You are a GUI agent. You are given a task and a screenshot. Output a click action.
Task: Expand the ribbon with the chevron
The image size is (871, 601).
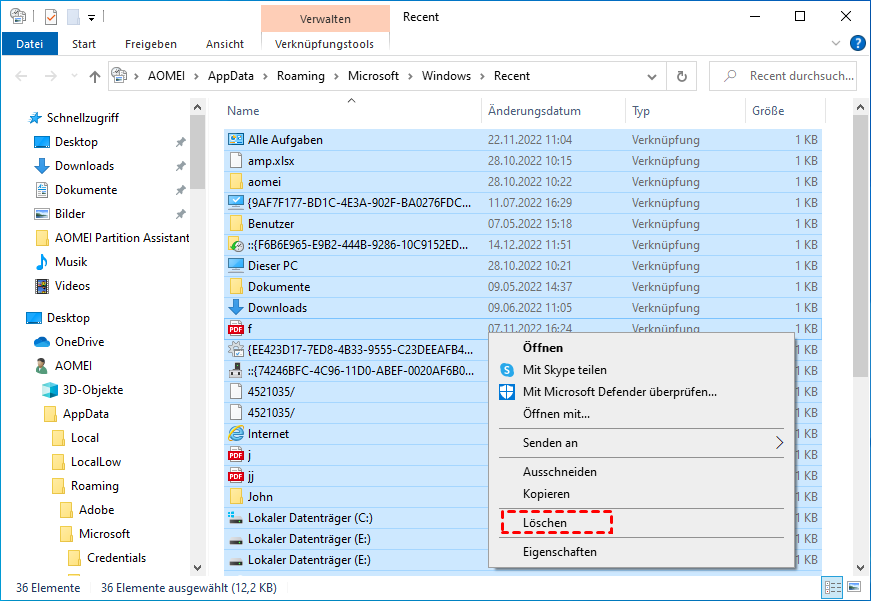coord(835,43)
